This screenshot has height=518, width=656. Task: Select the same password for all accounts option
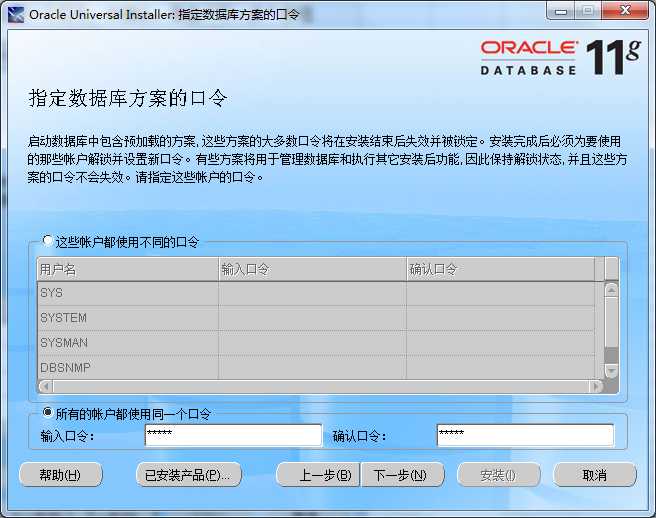coord(48,413)
